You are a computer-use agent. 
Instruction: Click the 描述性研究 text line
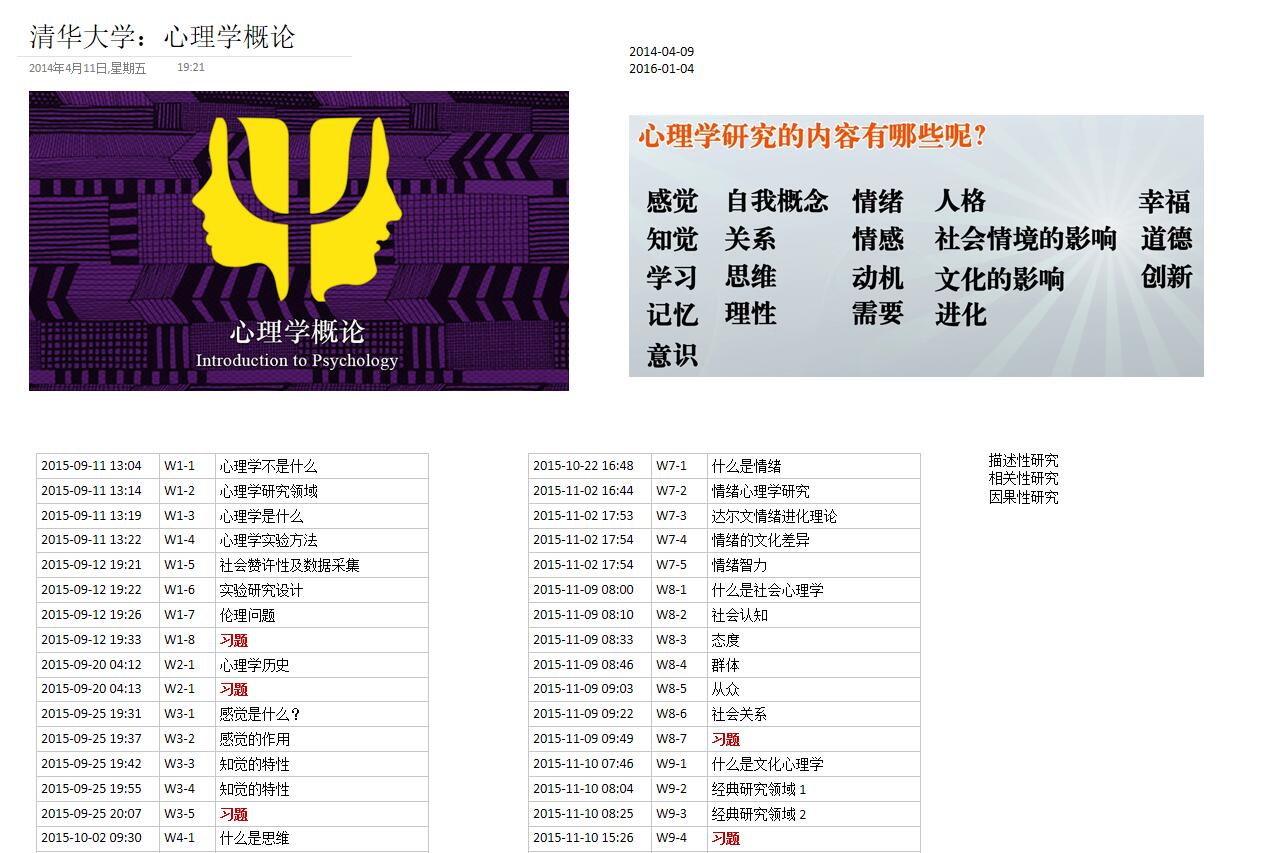pos(1023,460)
